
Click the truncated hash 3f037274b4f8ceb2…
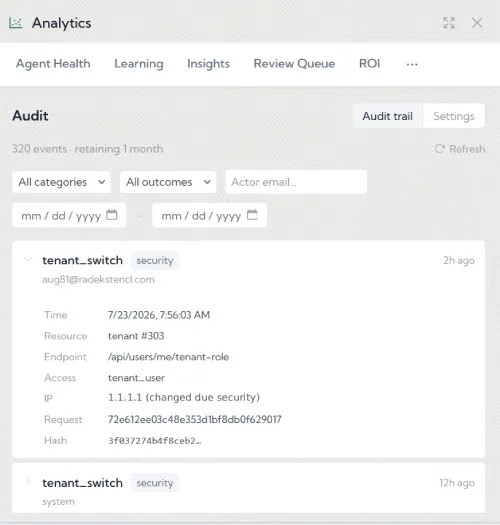pos(155,441)
